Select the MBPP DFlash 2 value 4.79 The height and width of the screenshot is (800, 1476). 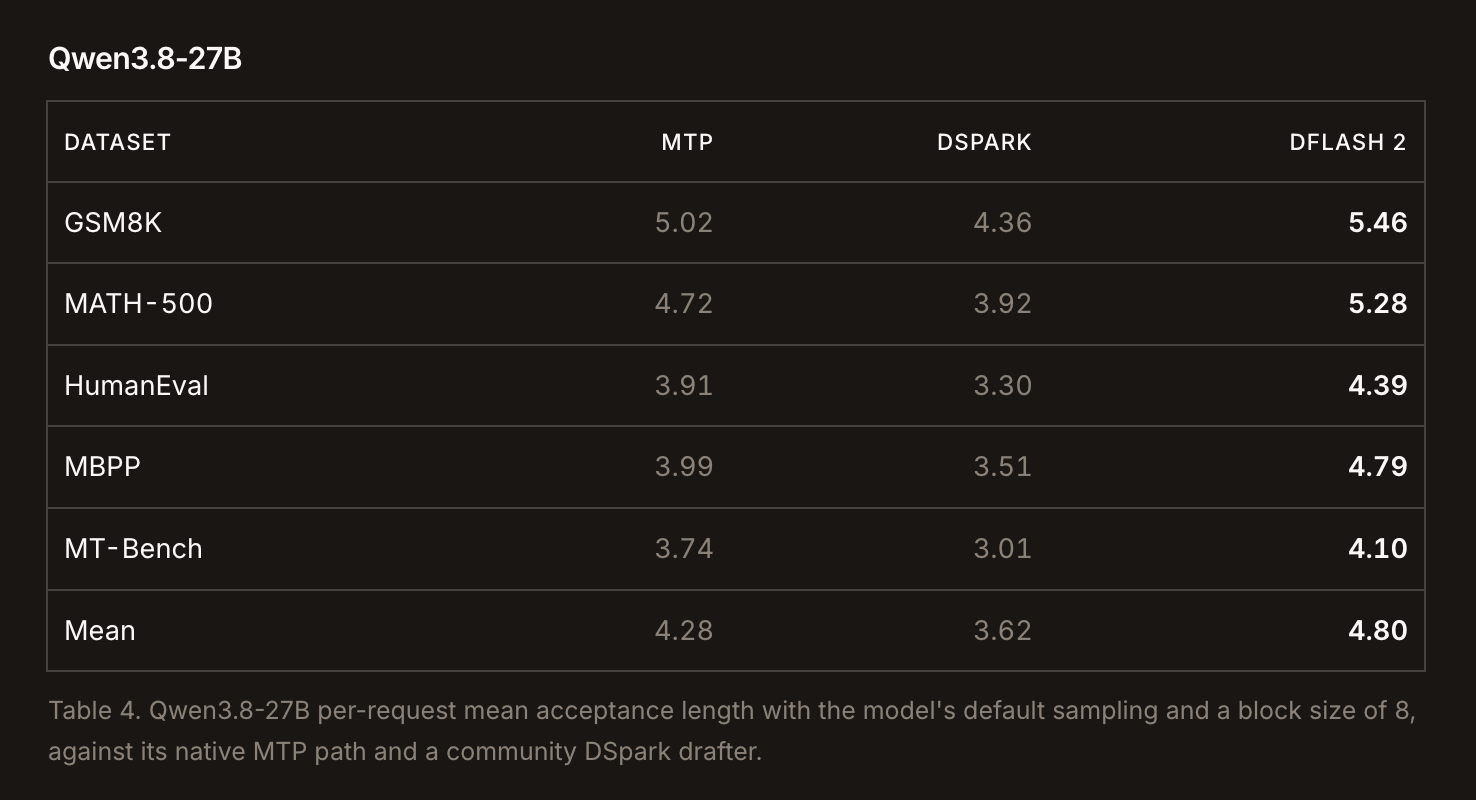click(1377, 467)
